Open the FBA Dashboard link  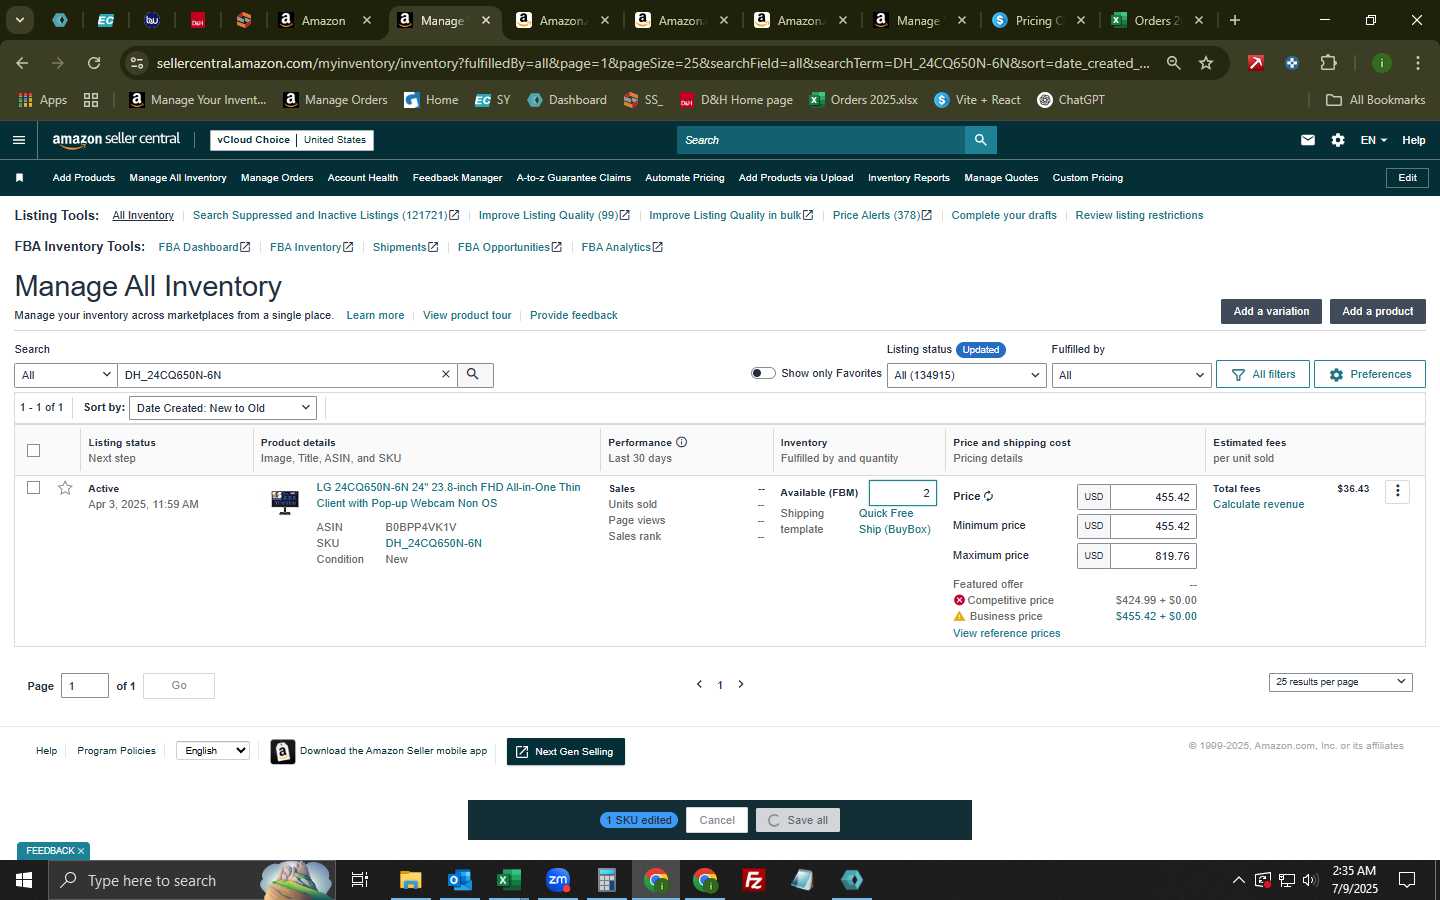(204, 247)
